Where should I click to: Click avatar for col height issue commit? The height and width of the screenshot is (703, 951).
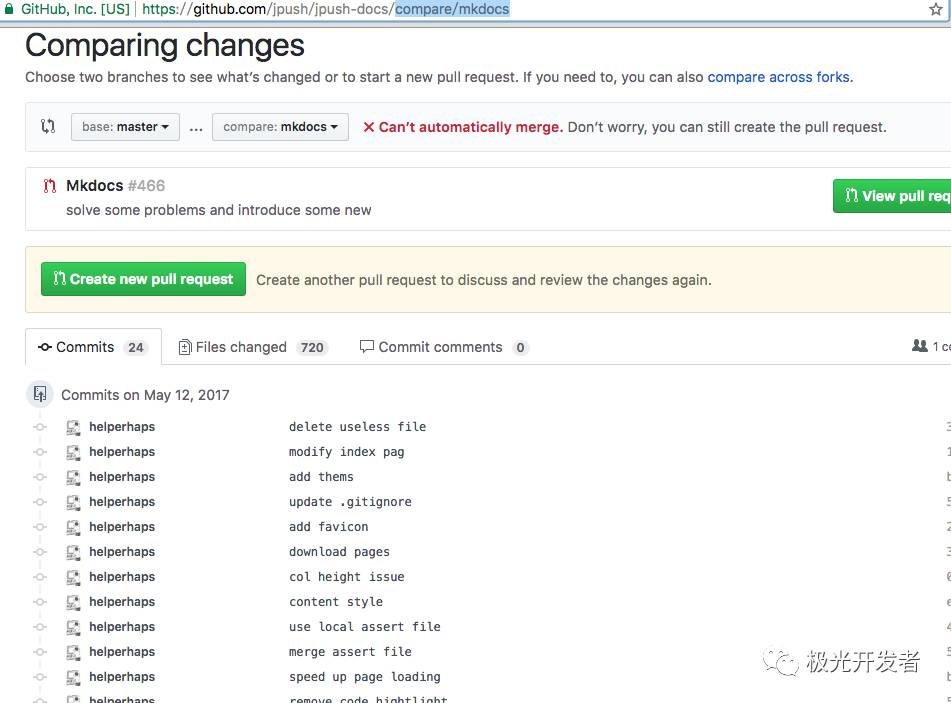click(x=73, y=577)
